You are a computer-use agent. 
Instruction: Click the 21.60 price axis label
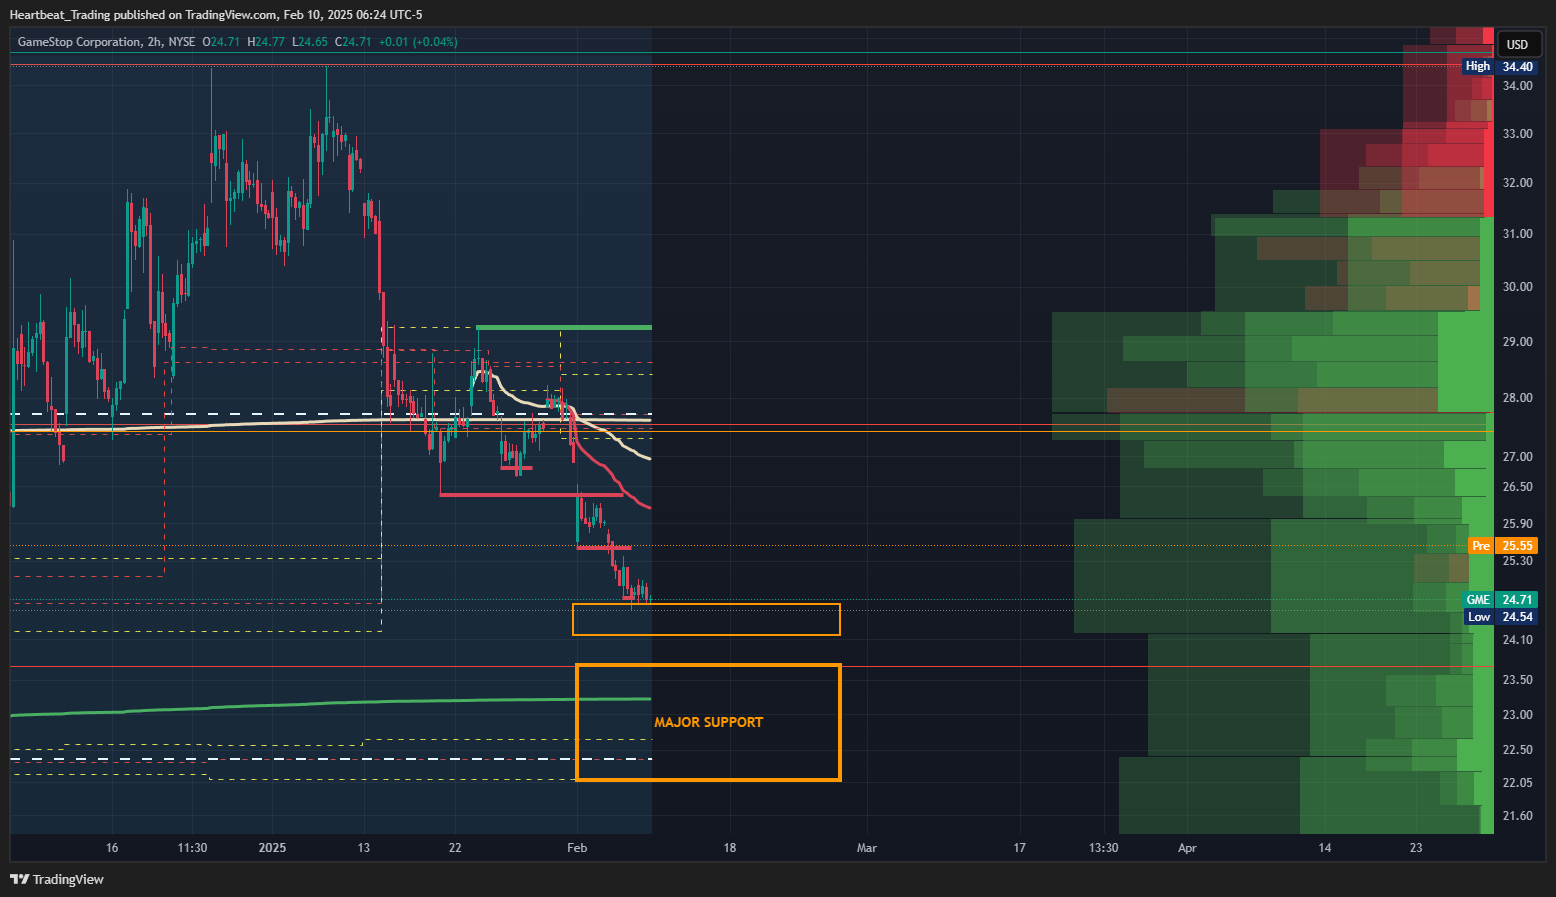click(x=1517, y=816)
